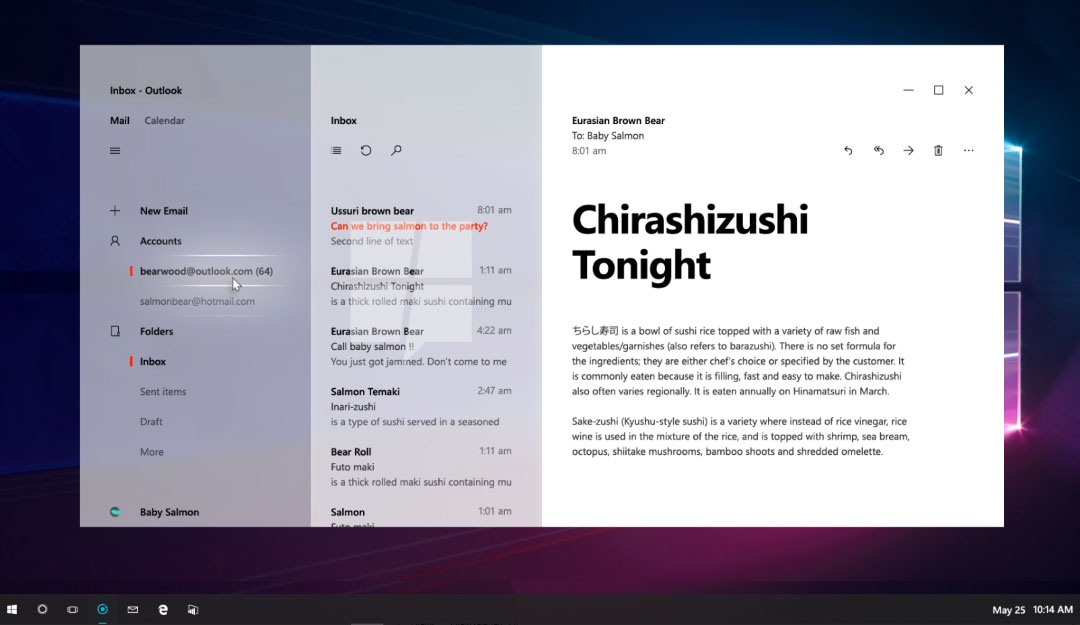
Task: Refresh the Inbox message list
Action: (x=366, y=150)
